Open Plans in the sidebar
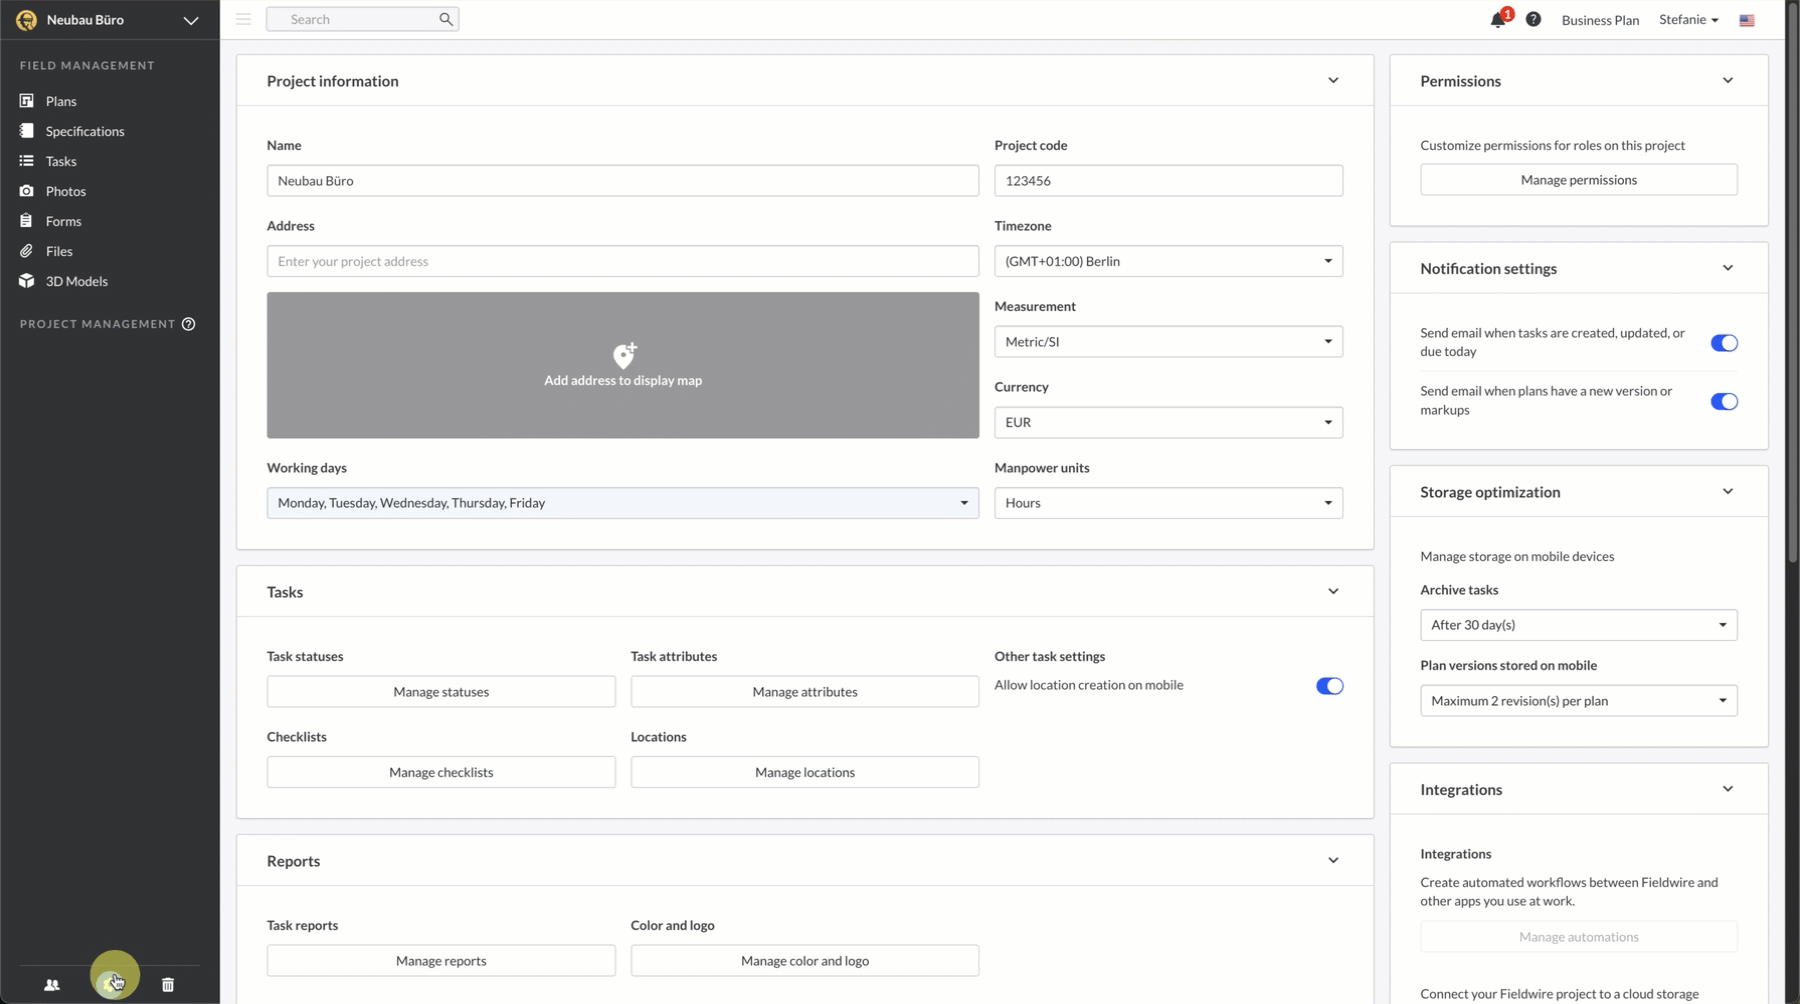Viewport: 1800px width, 1004px height. pos(61,101)
